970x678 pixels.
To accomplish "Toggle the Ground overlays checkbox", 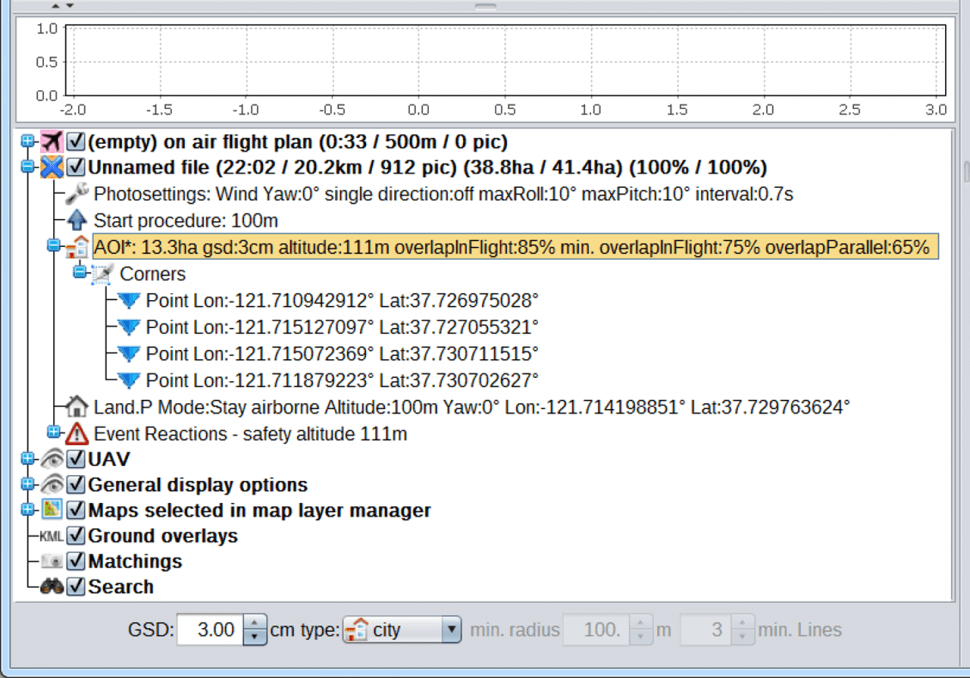I will 76,536.
